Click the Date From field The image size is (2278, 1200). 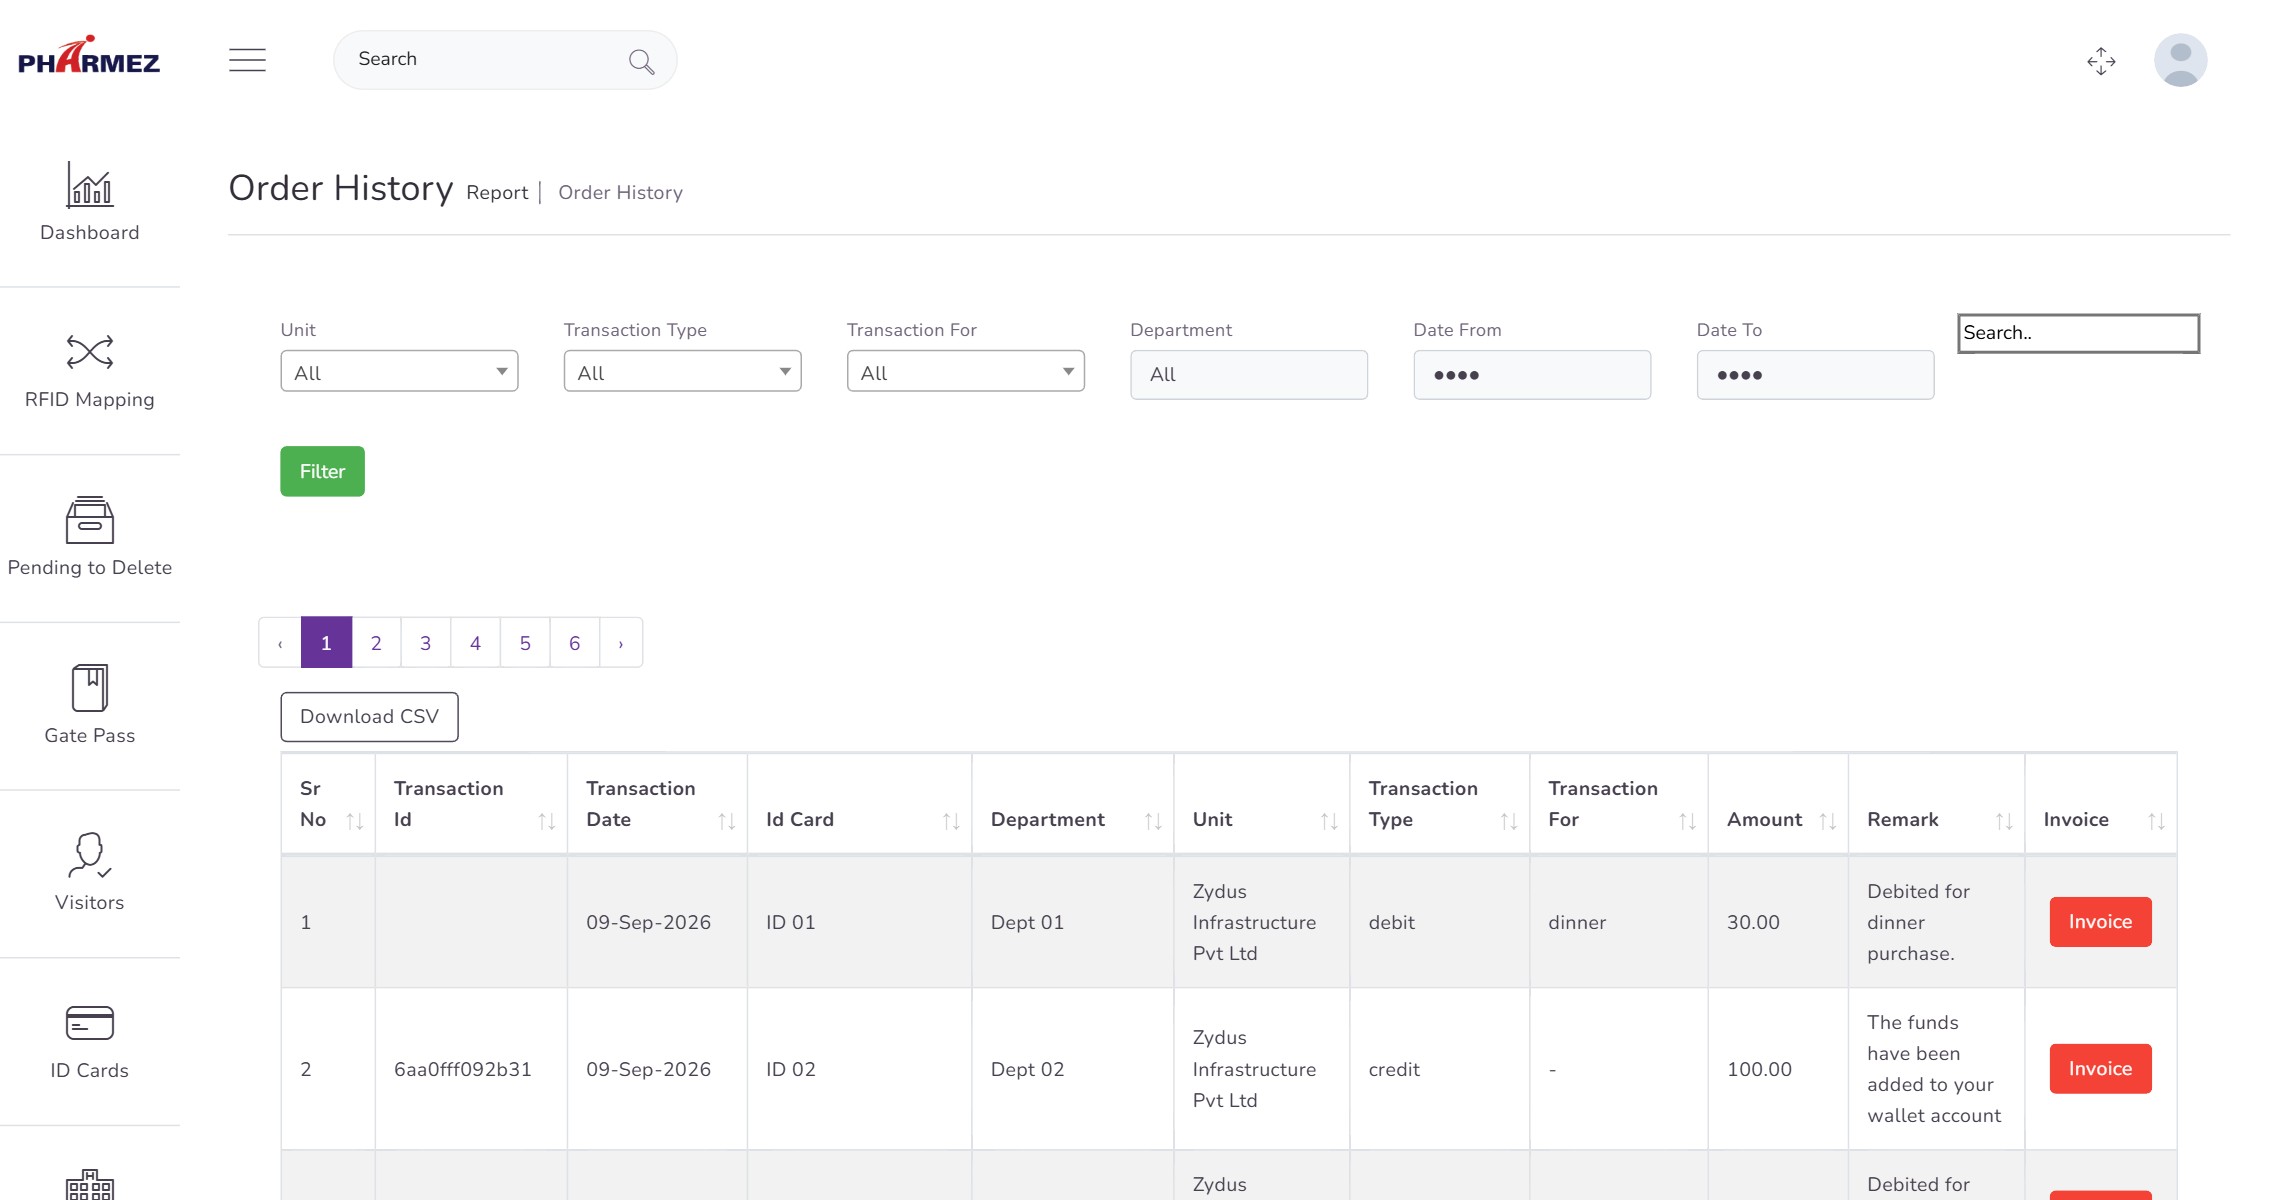[x=1532, y=375]
